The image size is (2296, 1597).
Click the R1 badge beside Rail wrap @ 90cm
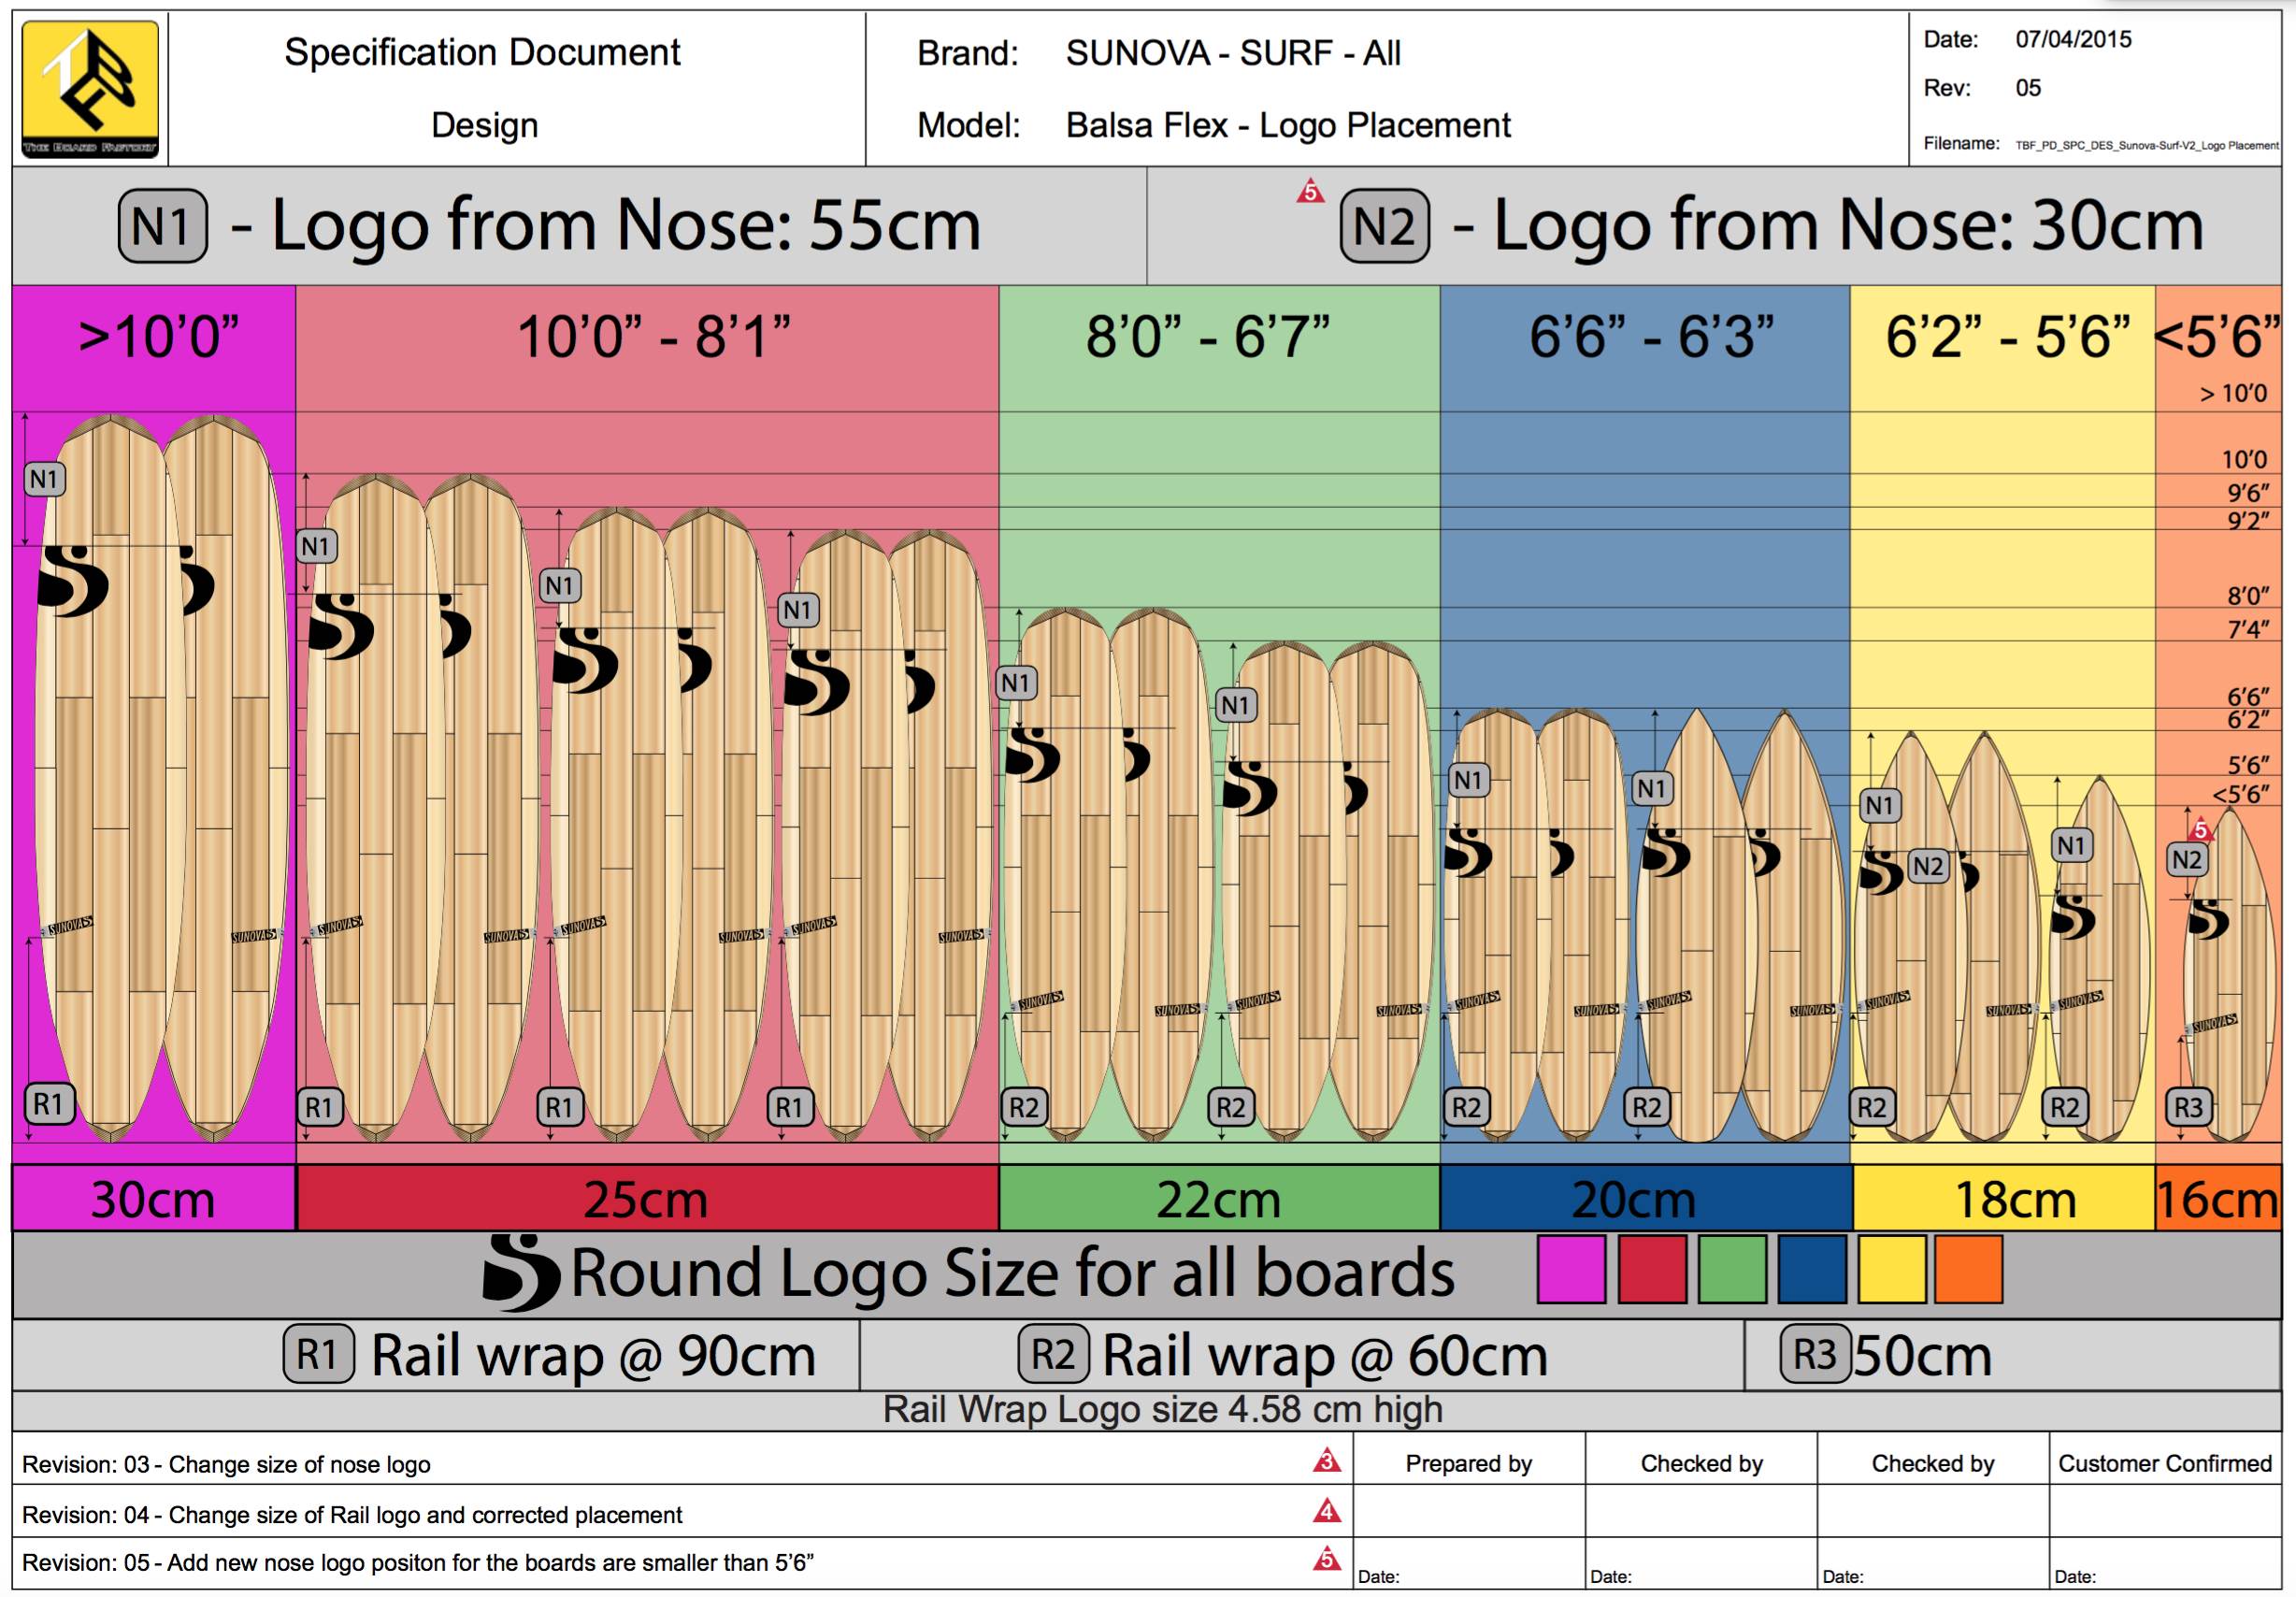coord(318,1354)
